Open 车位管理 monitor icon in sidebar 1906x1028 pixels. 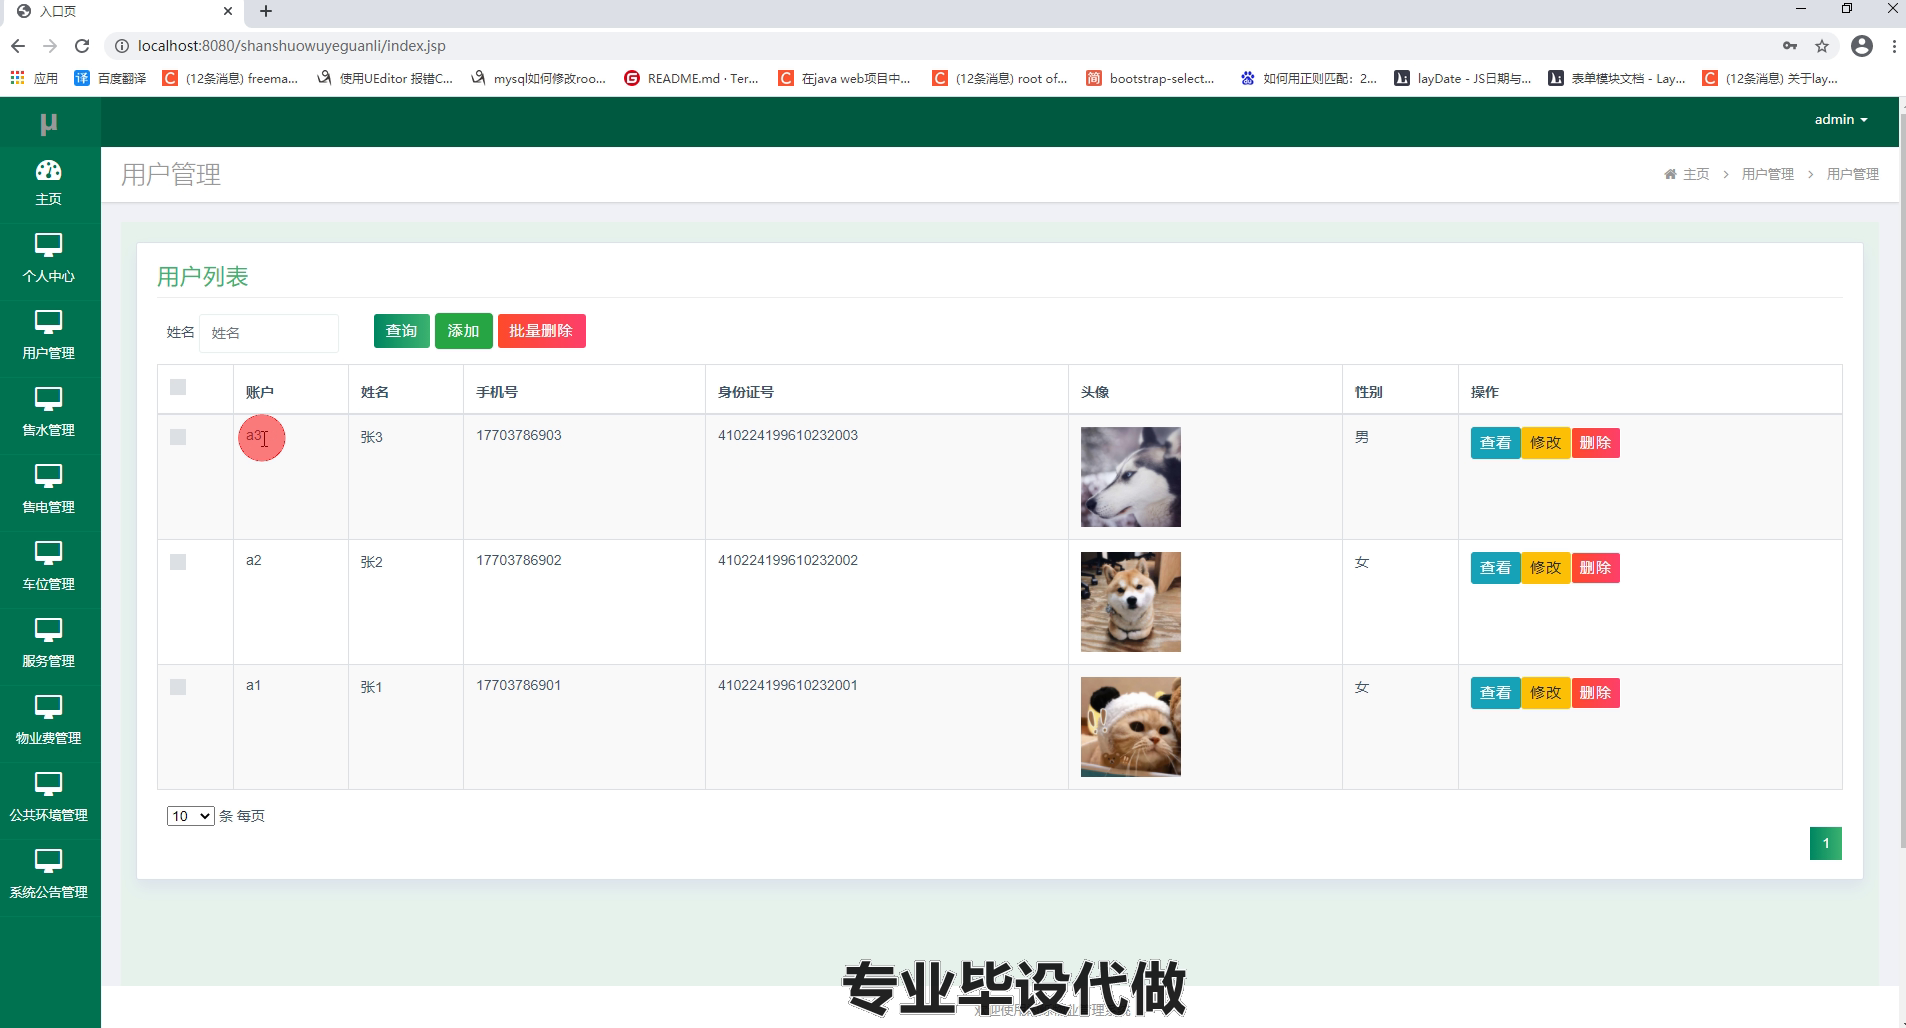(48, 553)
